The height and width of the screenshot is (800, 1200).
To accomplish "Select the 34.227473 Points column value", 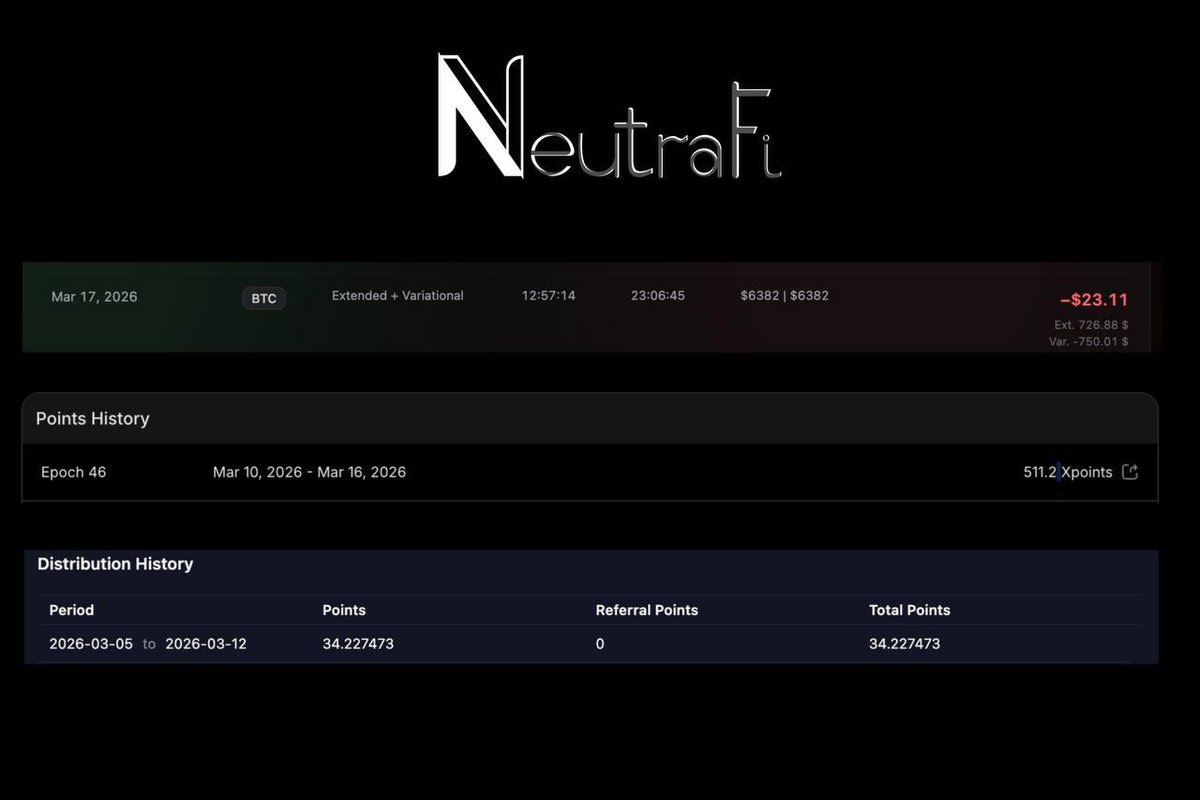I will pyautogui.click(x=358, y=644).
